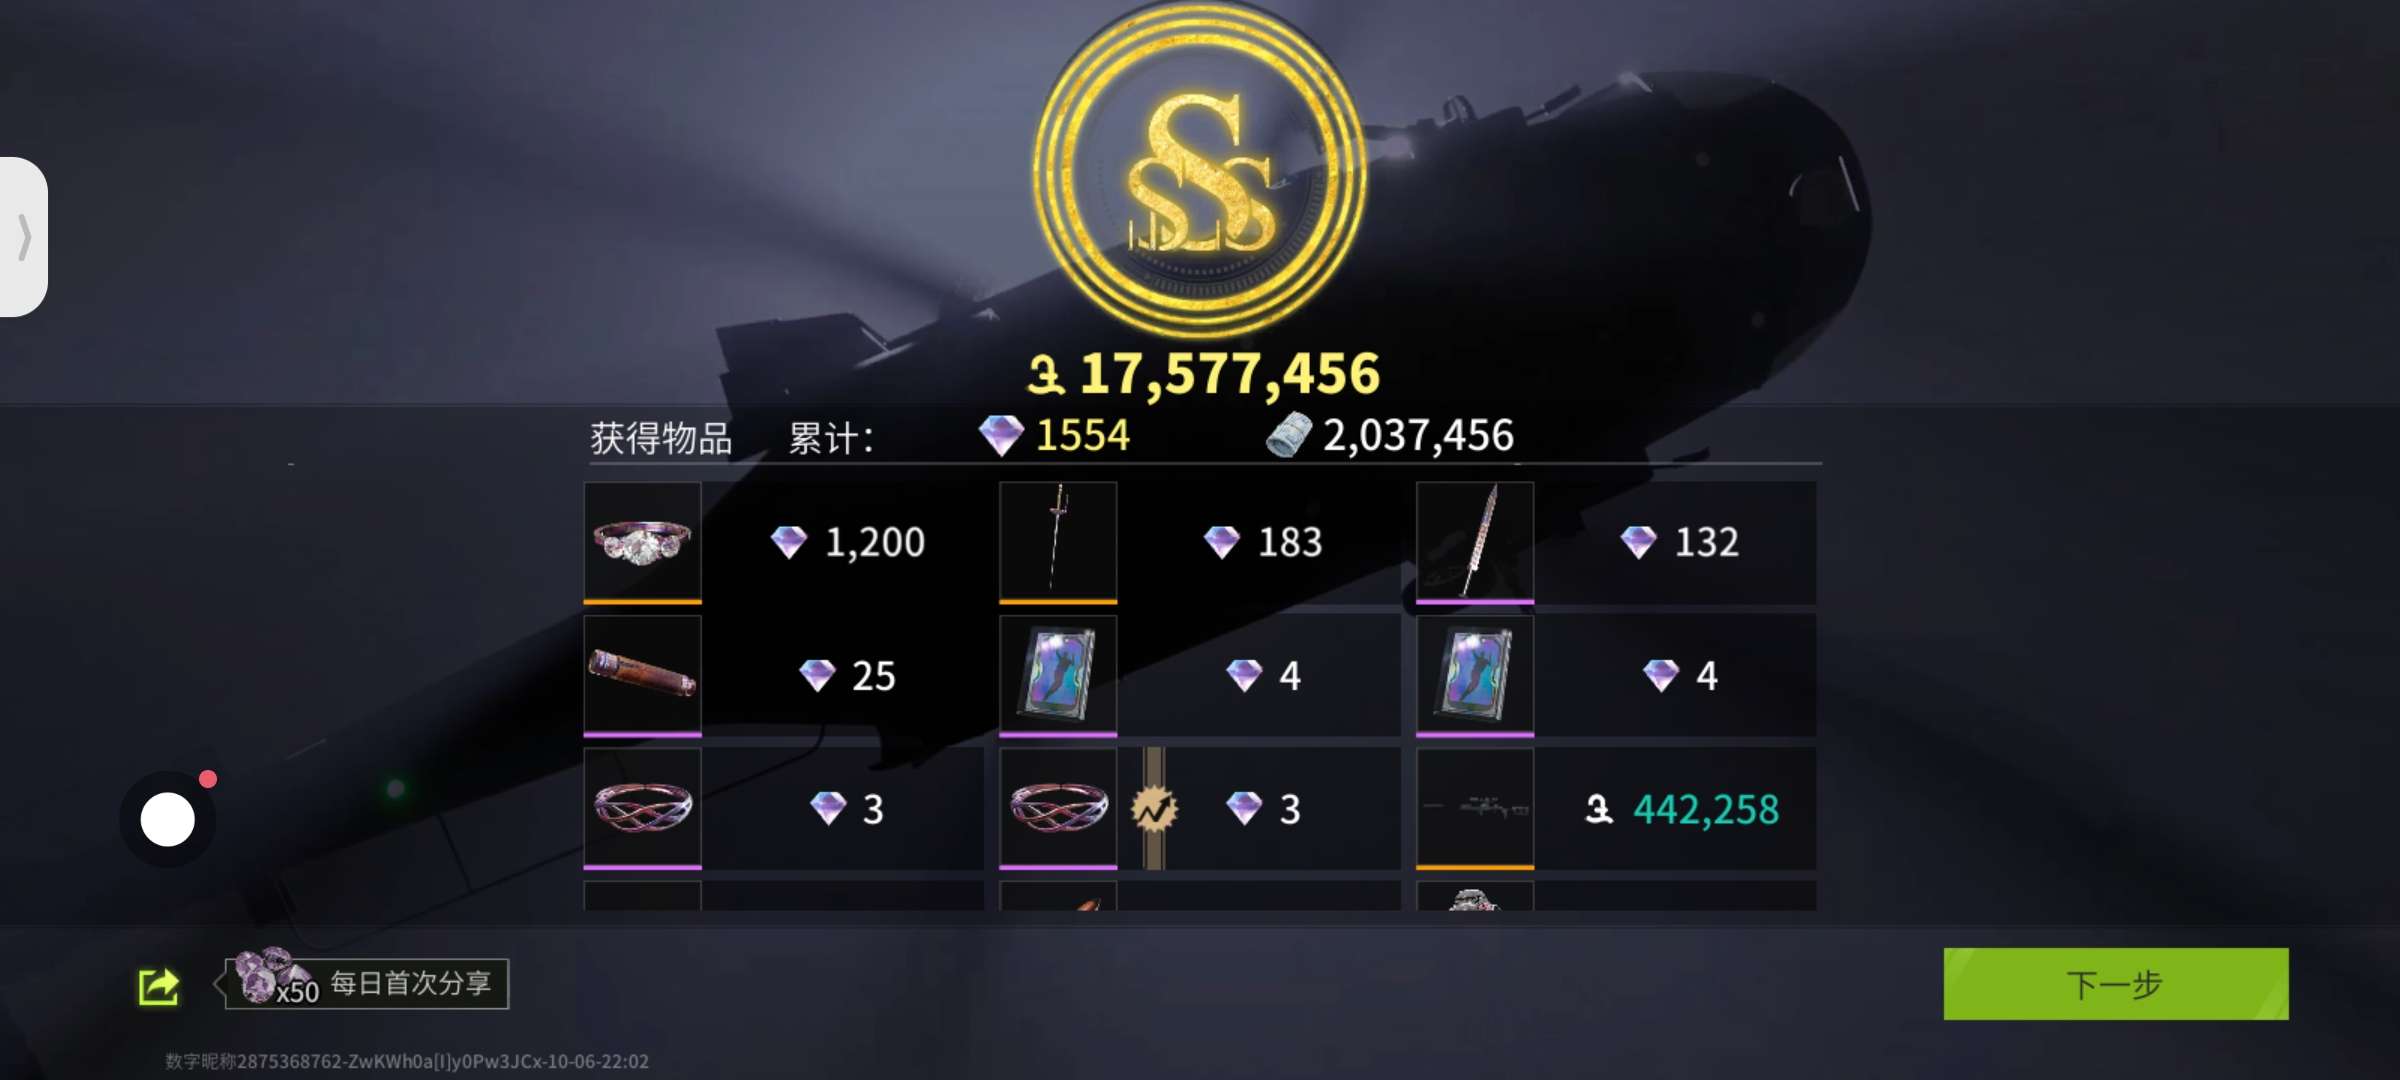Screen dimensions: 2400x1080
Task: Click the 获得物品 heading label
Action: 661,438
